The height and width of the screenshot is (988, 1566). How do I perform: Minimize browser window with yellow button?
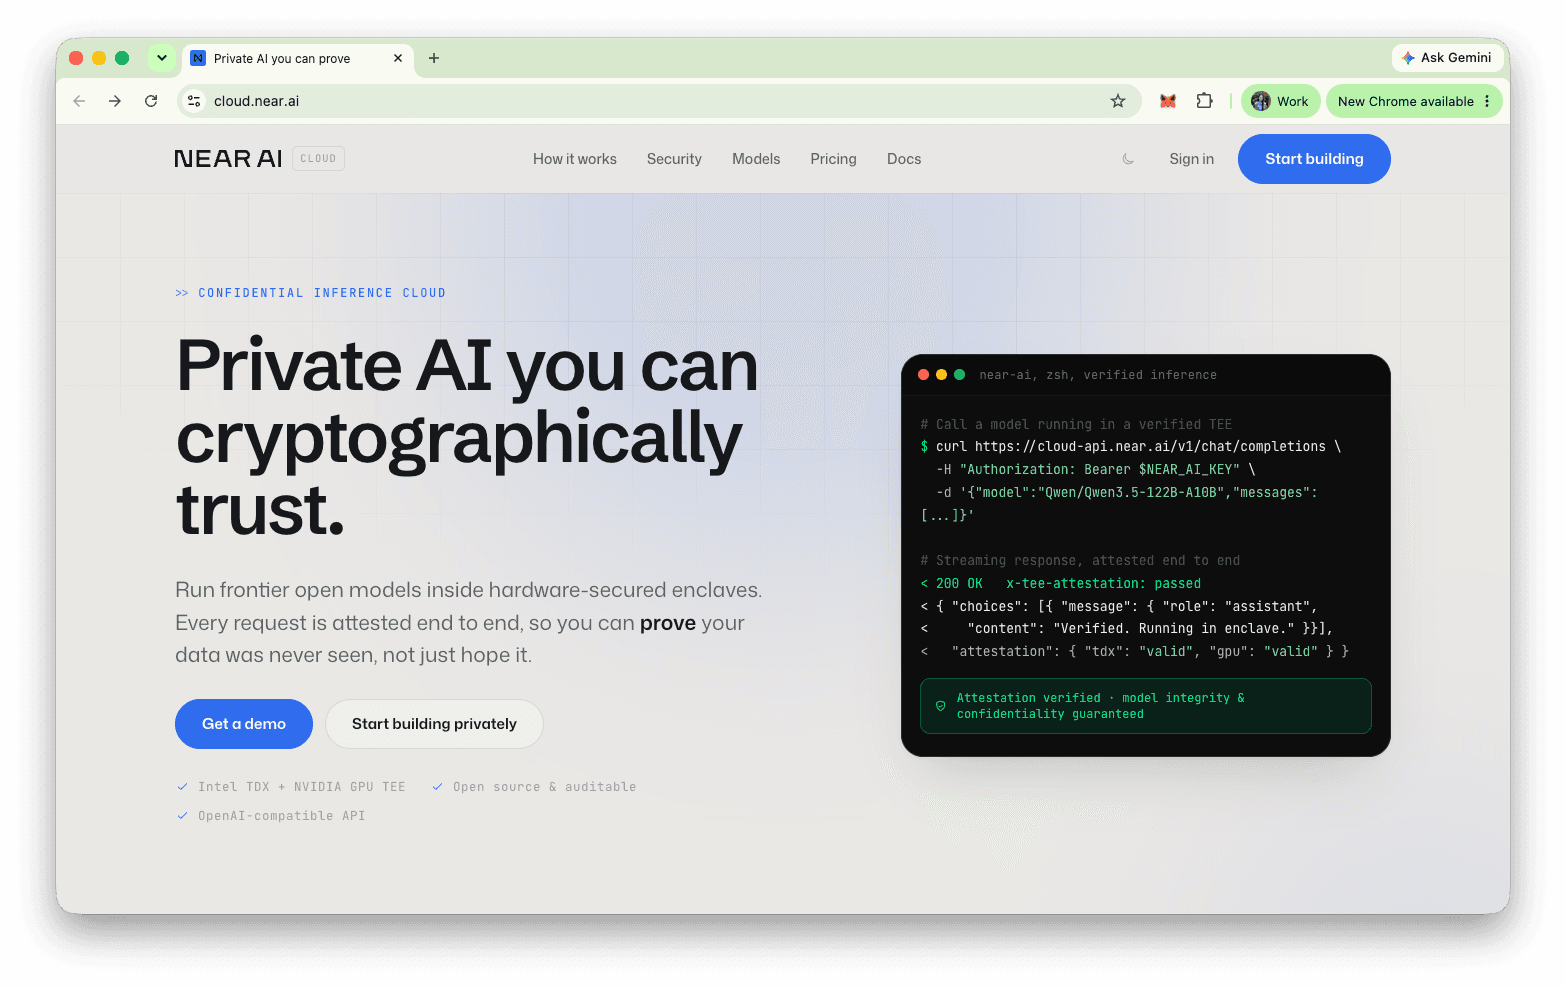pyautogui.click(x=99, y=58)
